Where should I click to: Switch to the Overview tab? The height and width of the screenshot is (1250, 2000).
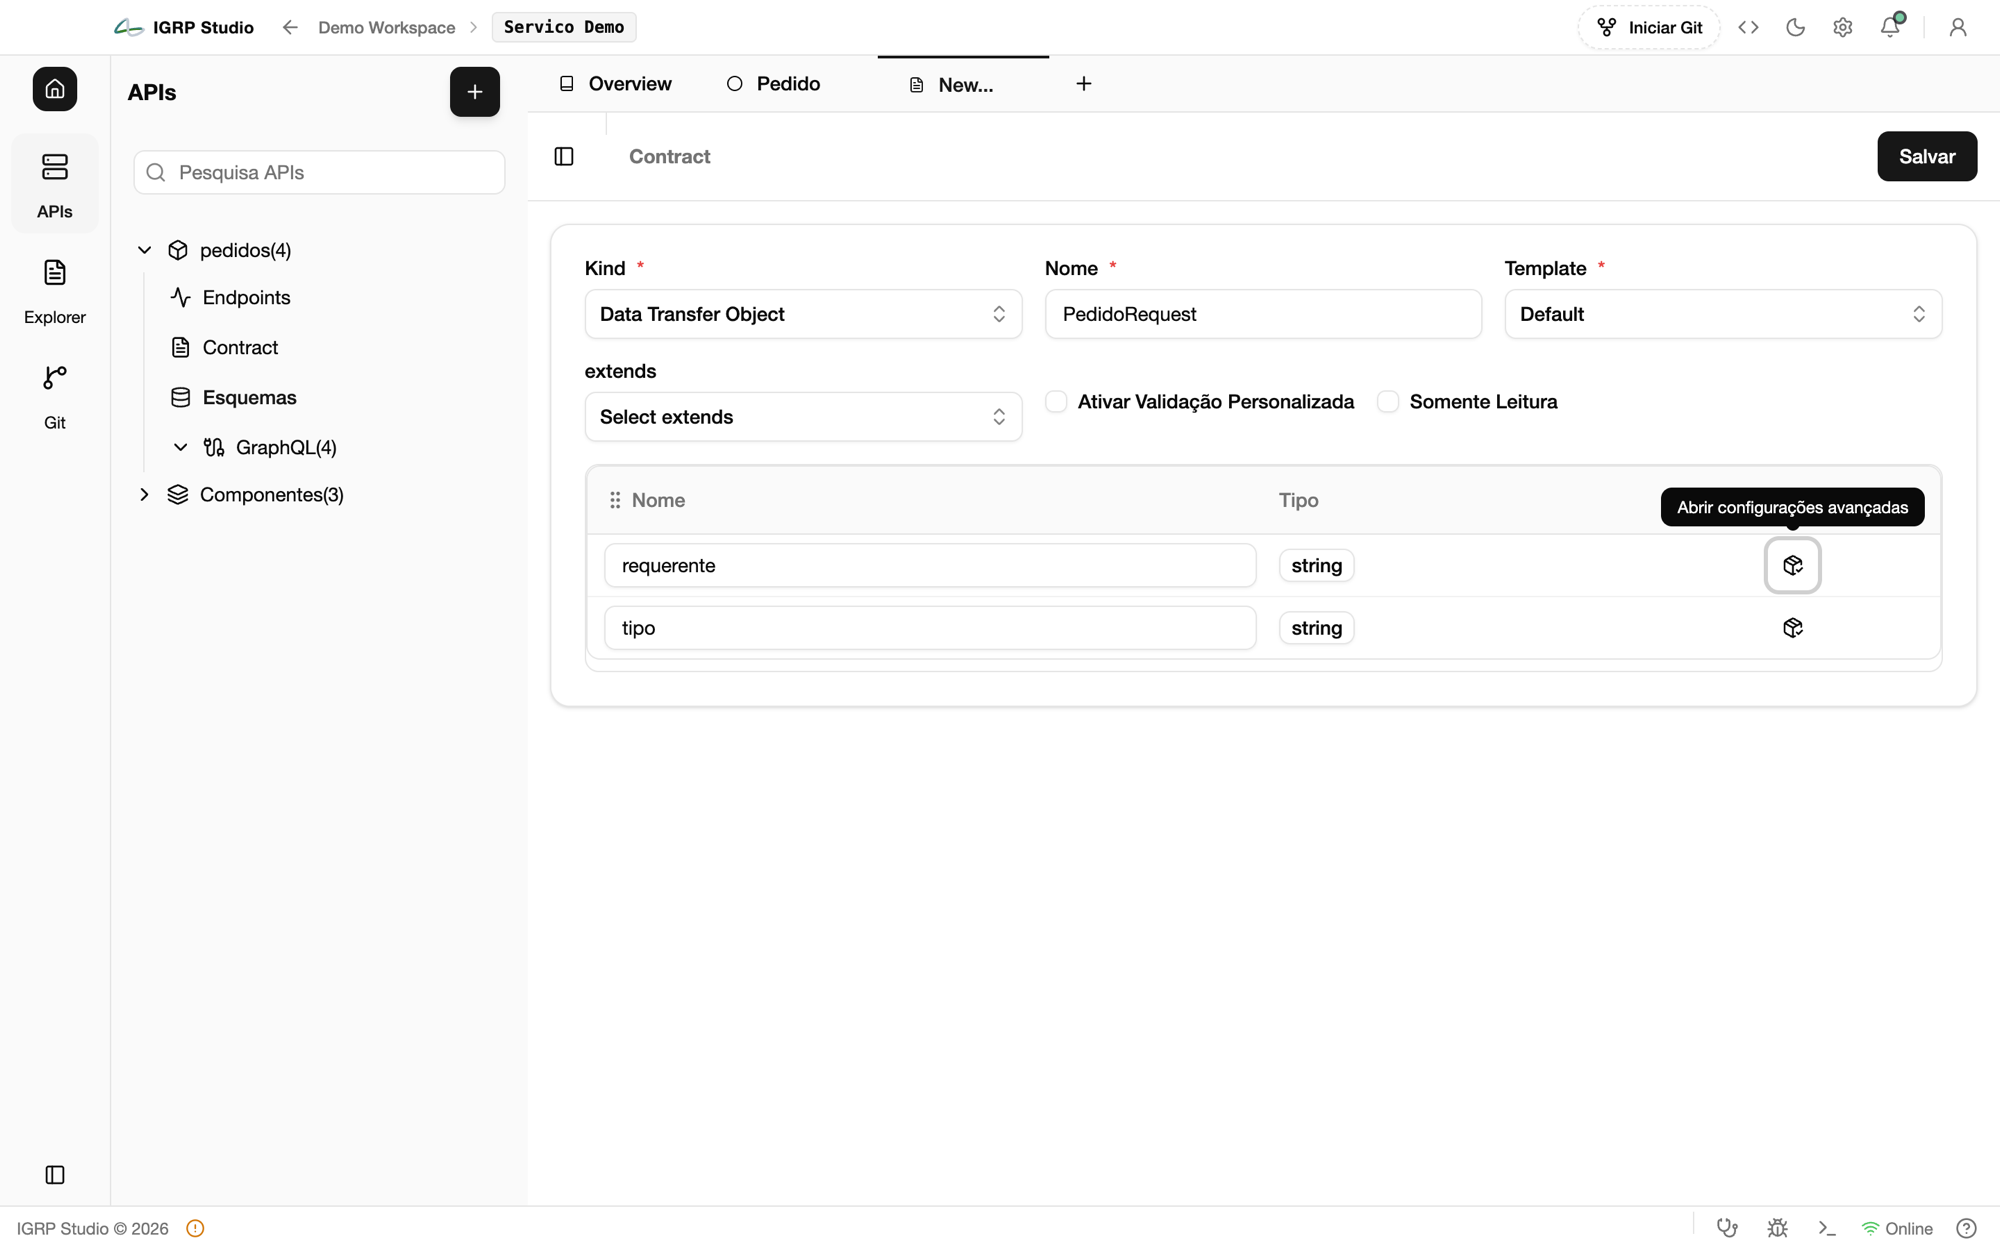pyautogui.click(x=615, y=84)
